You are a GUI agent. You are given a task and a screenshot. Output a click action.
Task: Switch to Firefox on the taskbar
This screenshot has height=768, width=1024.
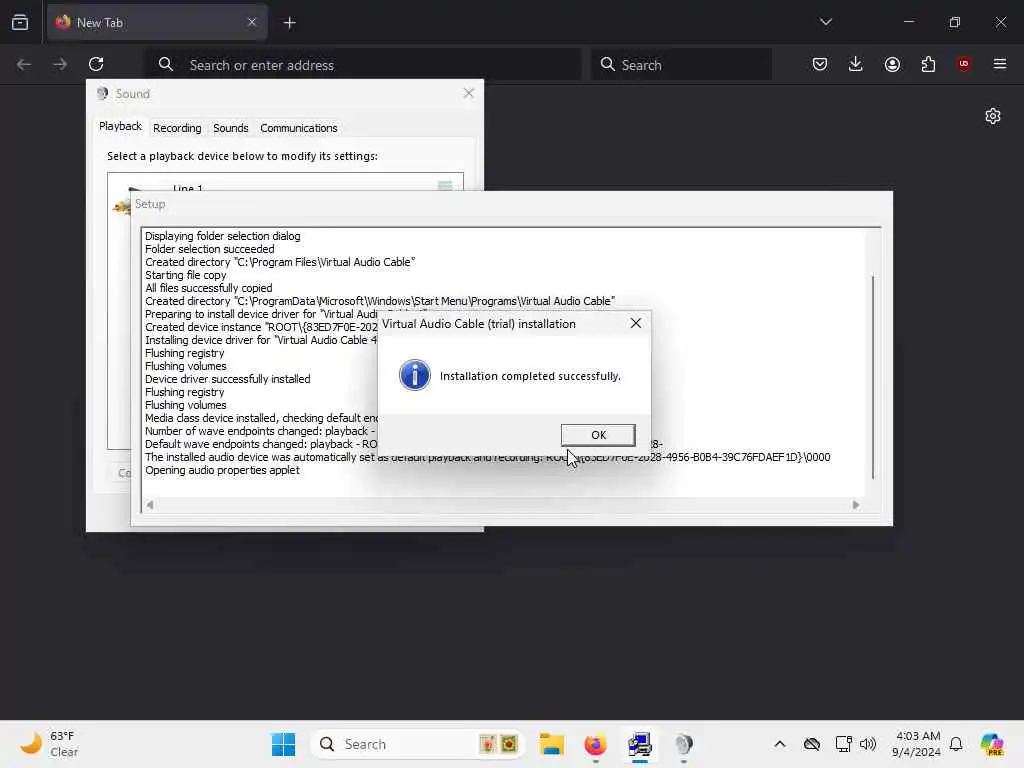pos(595,744)
